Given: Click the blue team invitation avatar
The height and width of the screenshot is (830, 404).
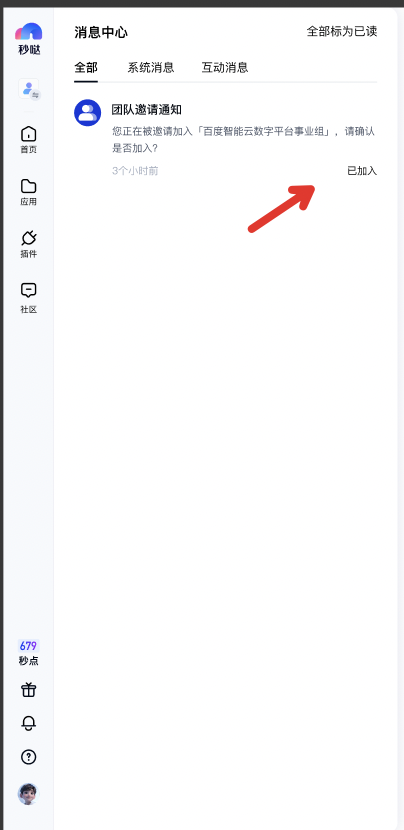Looking at the screenshot, I should [x=87, y=113].
